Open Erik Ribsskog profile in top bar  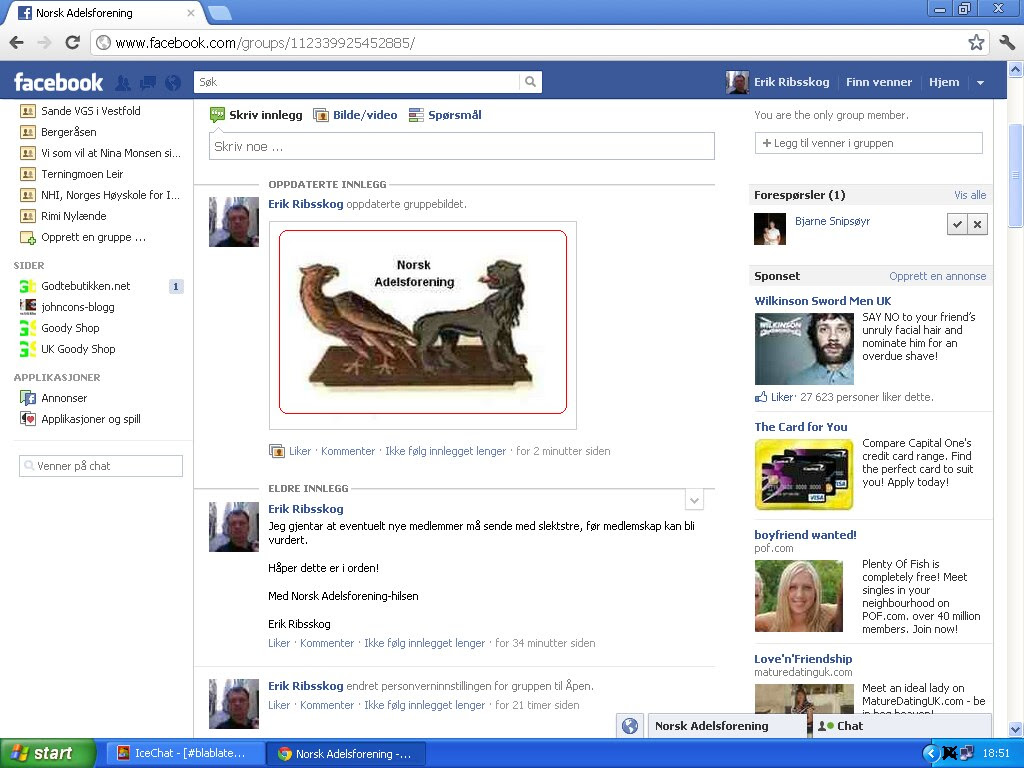[778, 82]
